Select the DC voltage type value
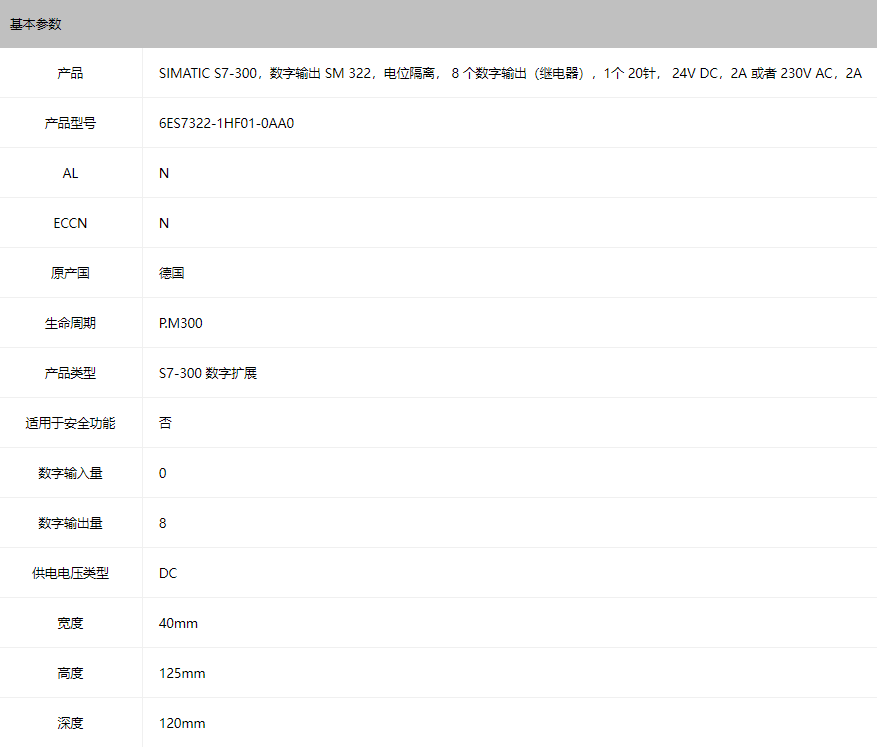 point(168,573)
